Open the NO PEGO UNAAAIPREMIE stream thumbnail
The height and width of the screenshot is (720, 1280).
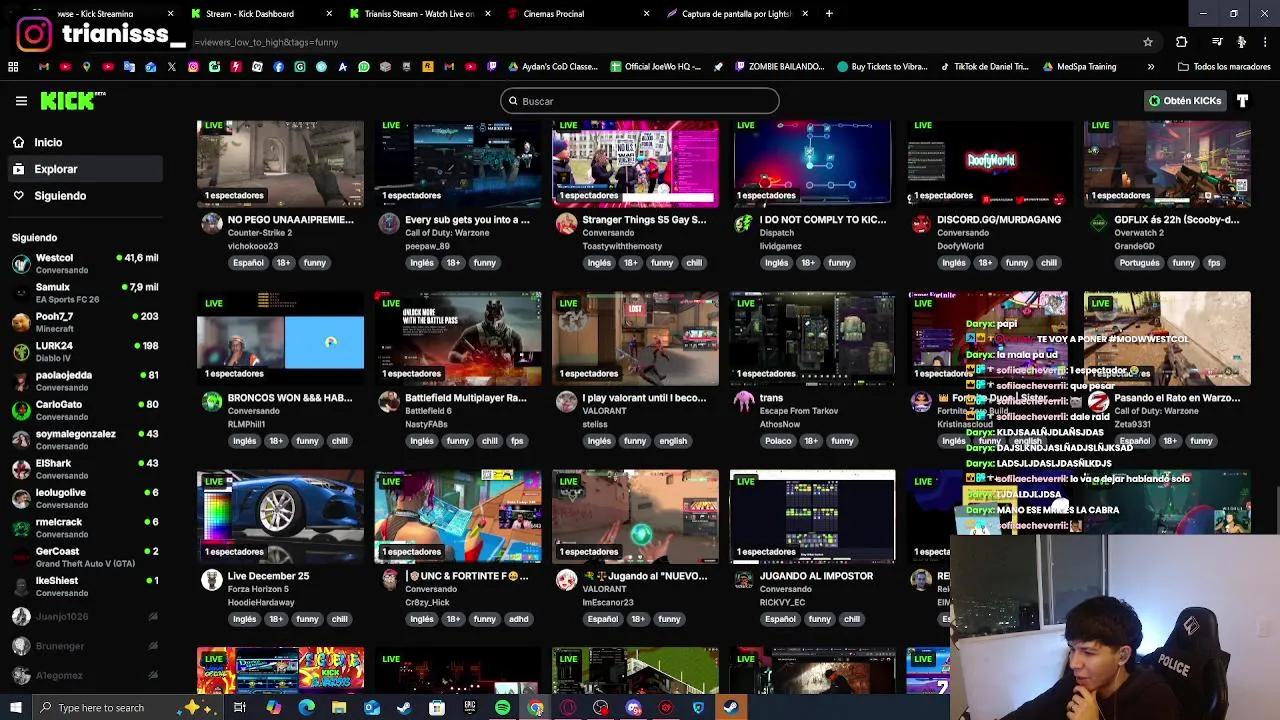coord(280,162)
